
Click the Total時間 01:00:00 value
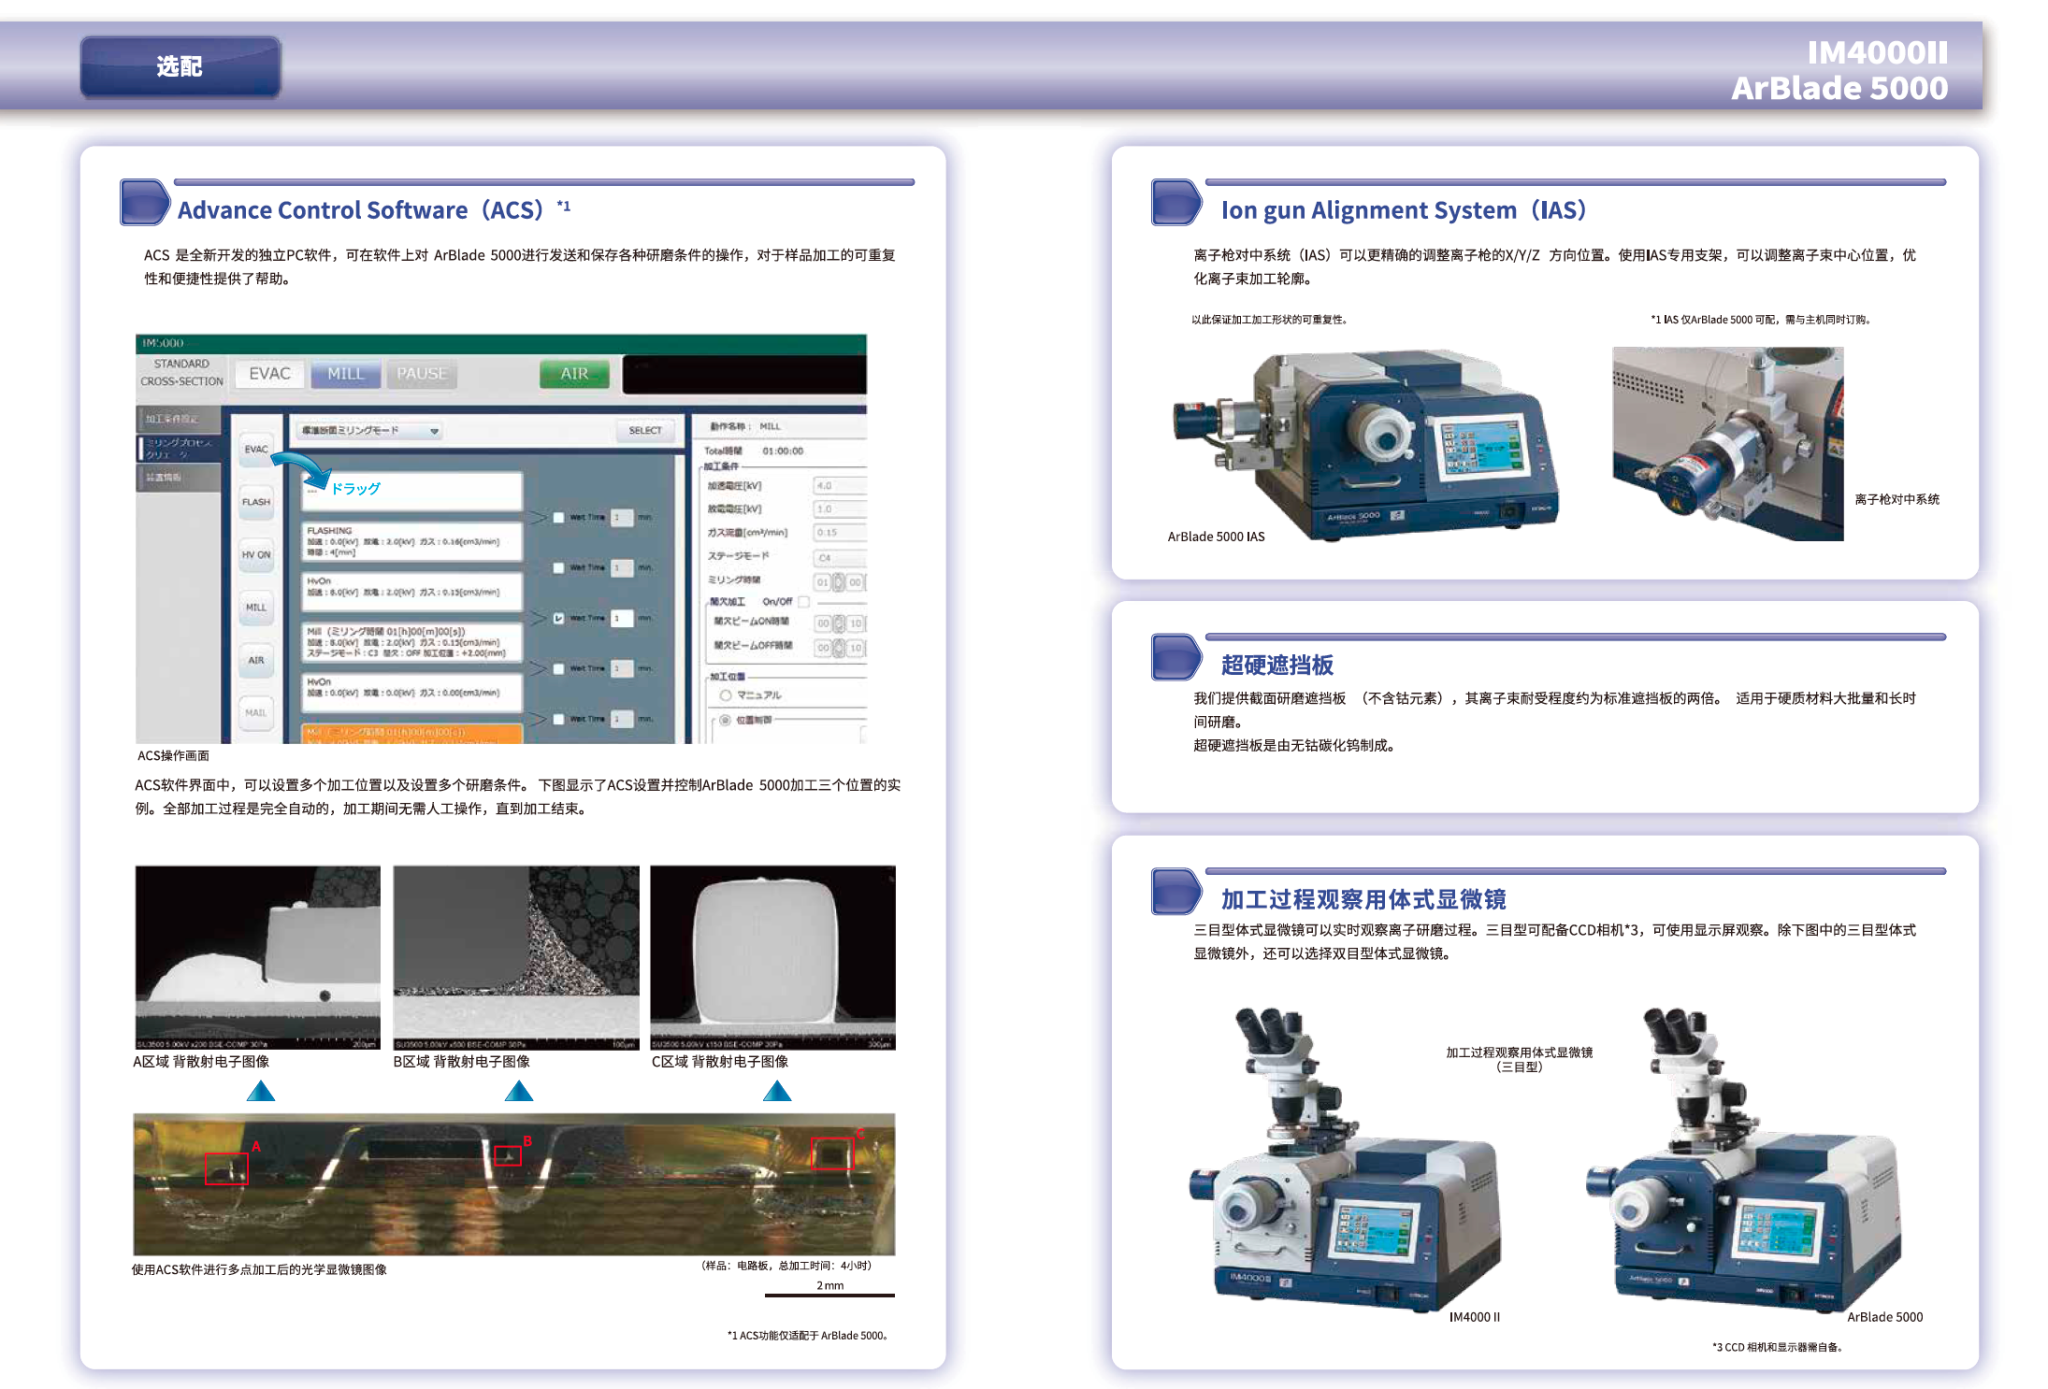[782, 451]
